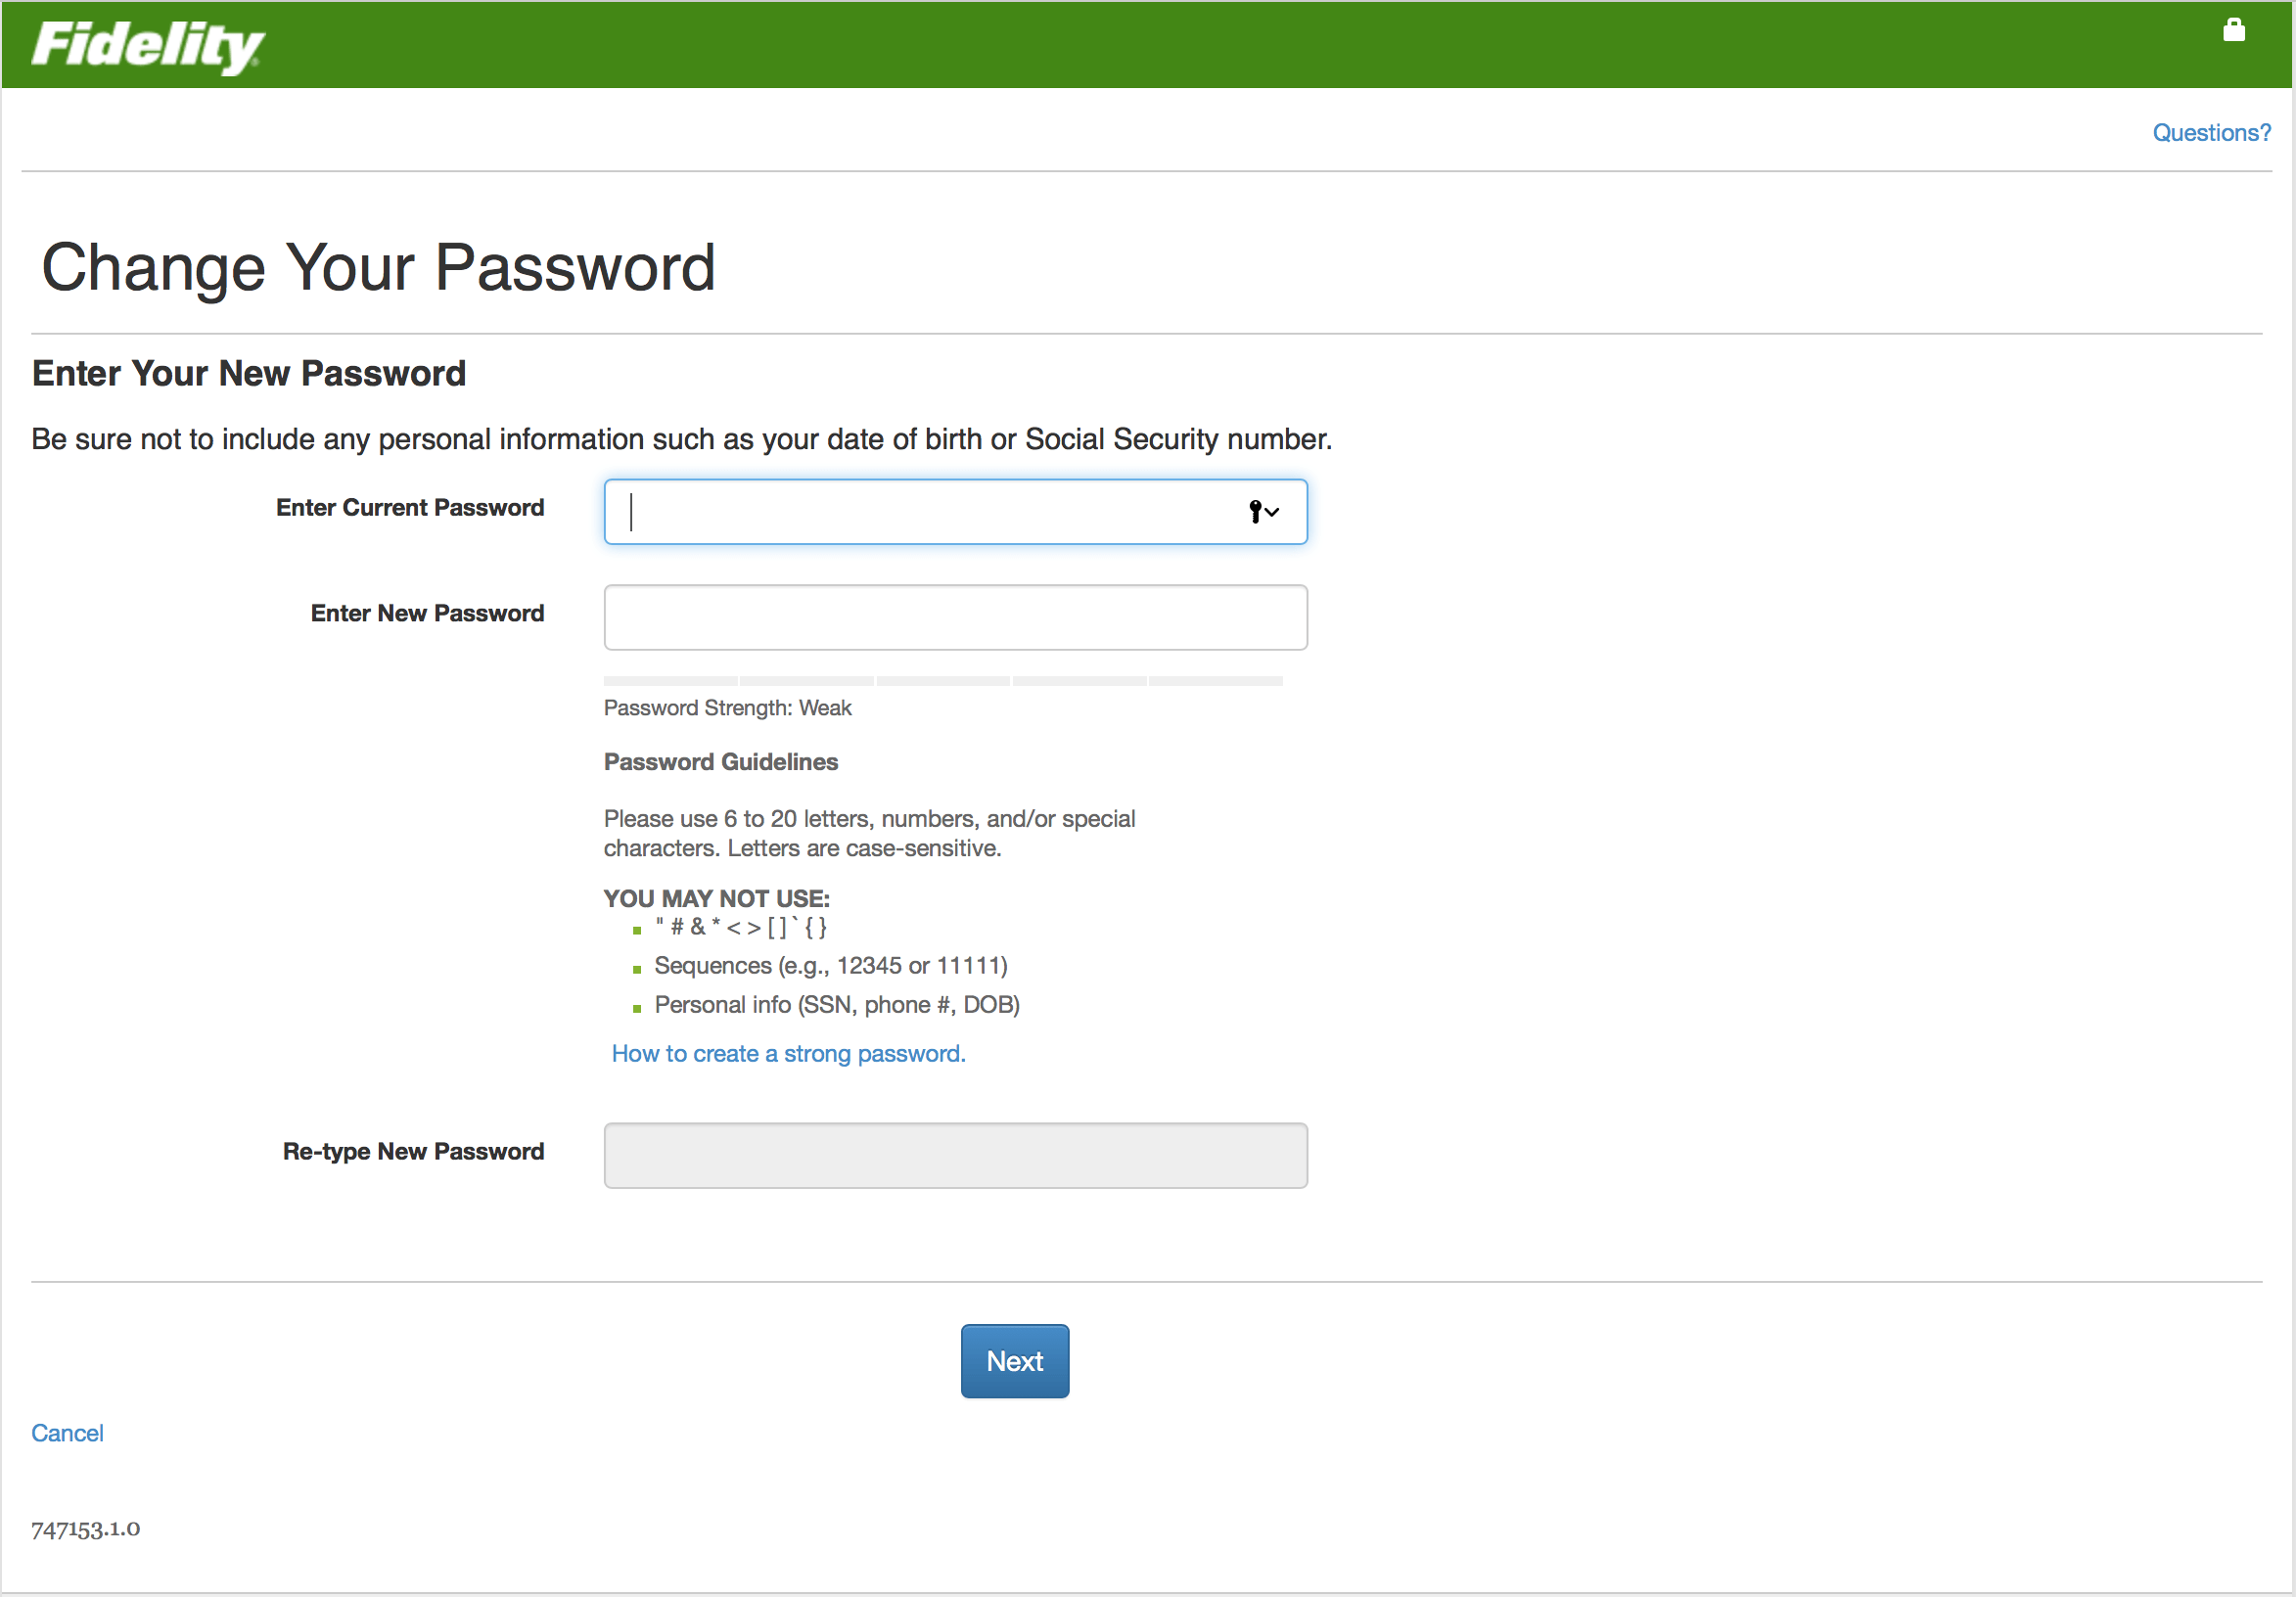This screenshot has width=2296, height=1597.
Task: Click the version number 747153.1.0 text
Action: coord(86,1529)
